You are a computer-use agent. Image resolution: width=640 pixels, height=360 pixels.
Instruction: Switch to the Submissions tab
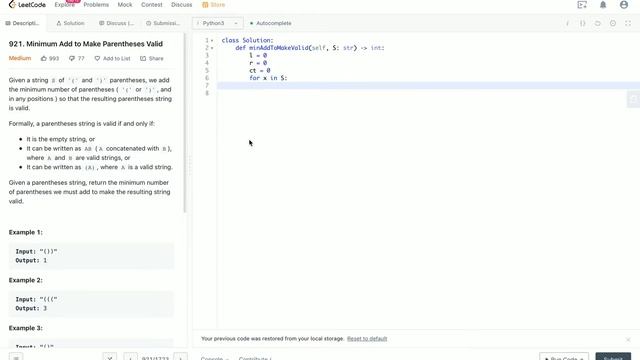click(163, 23)
